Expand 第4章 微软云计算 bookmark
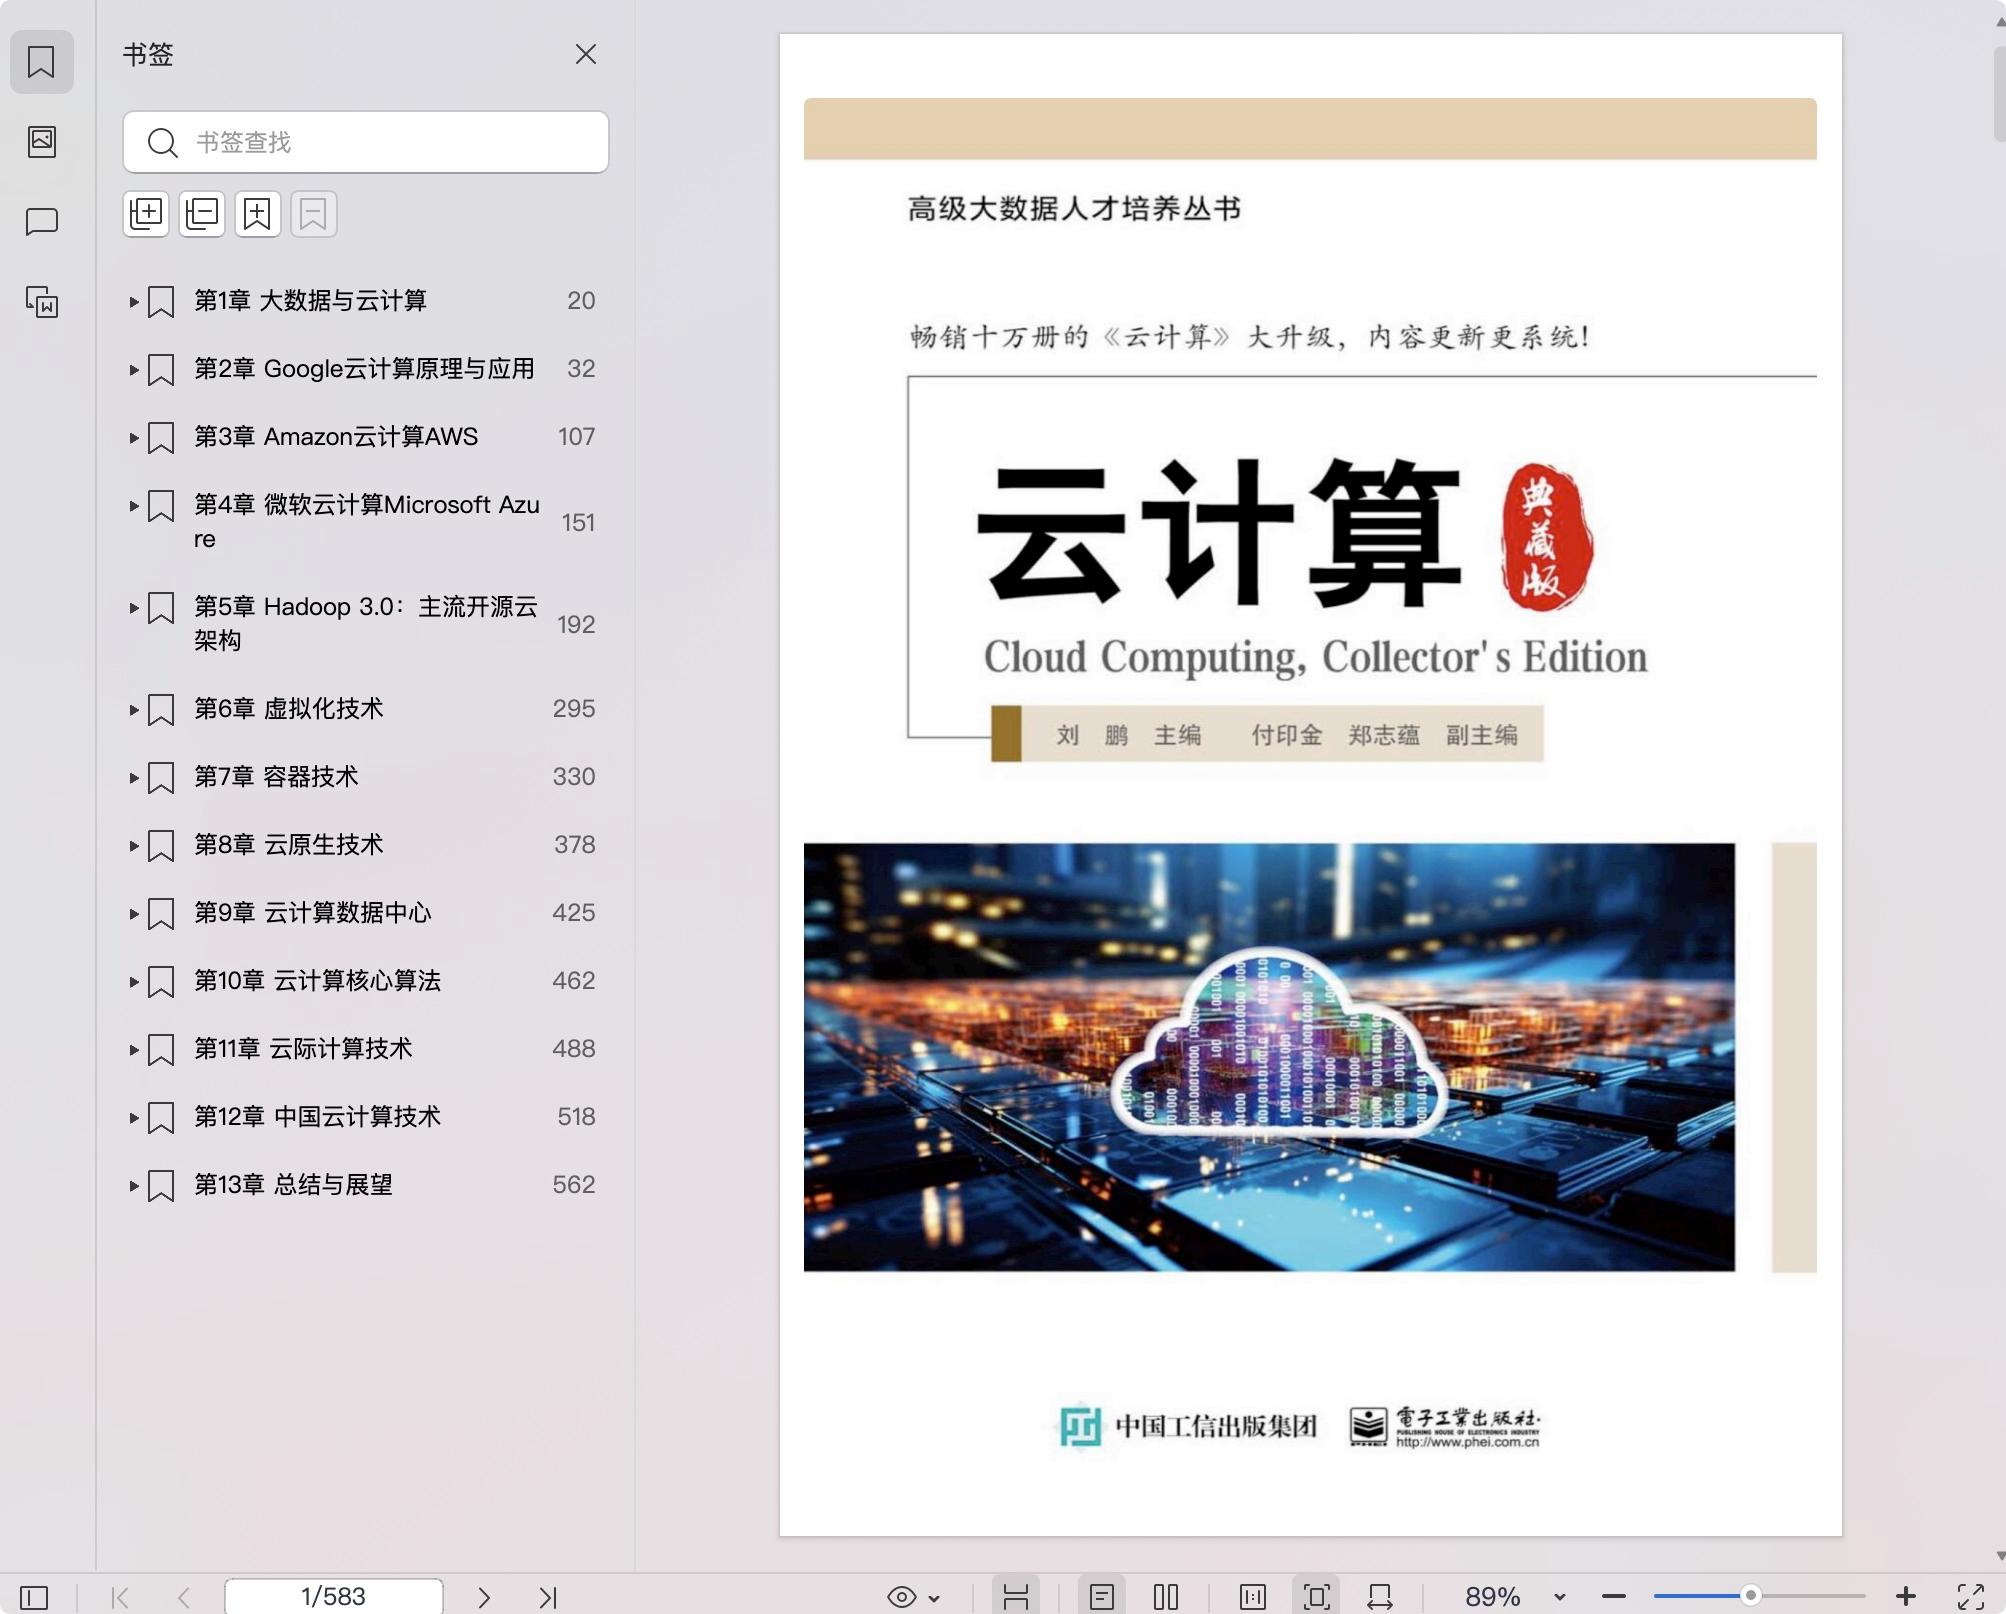 click(133, 505)
